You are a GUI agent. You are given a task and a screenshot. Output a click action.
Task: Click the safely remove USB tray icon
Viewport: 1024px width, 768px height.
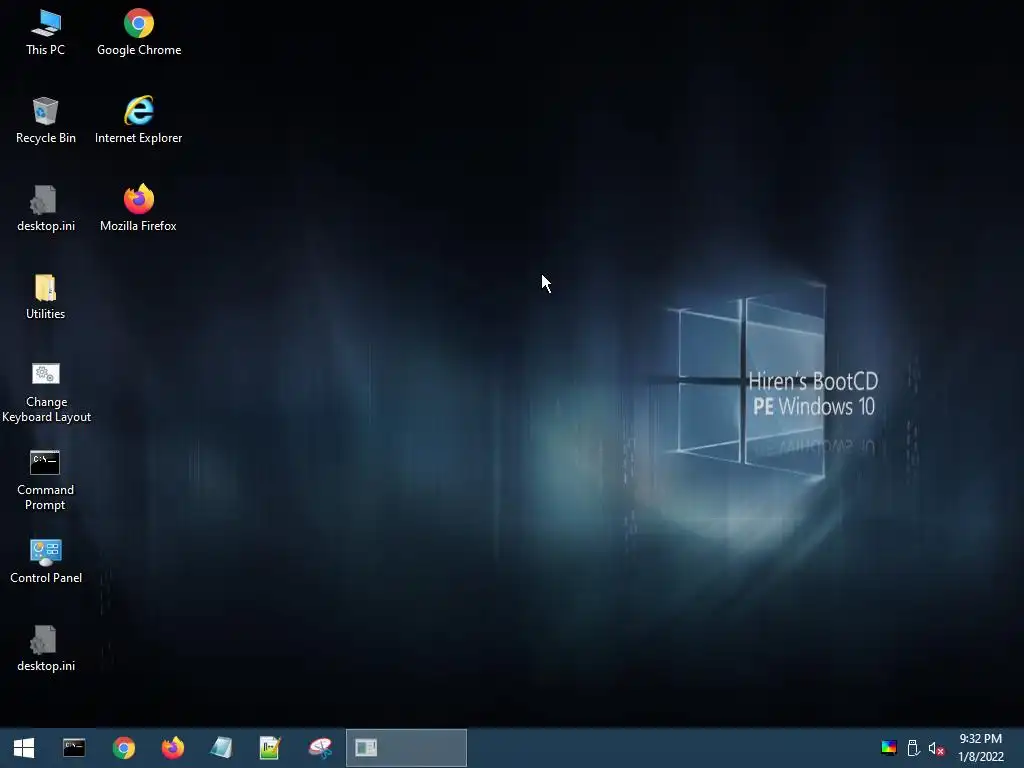tap(913, 748)
